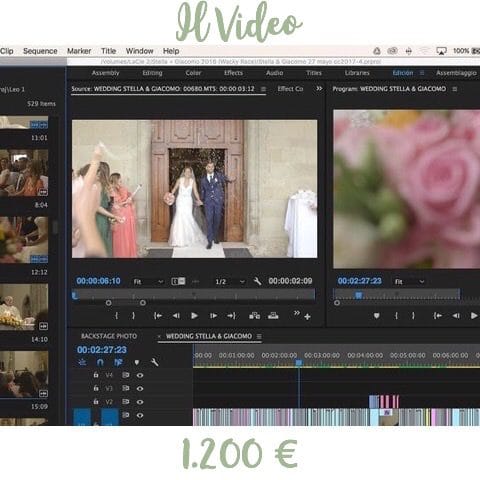The width and height of the screenshot is (480, 480).
Task: Toggle sync lock on V3 track
Action: click(126, 389)
